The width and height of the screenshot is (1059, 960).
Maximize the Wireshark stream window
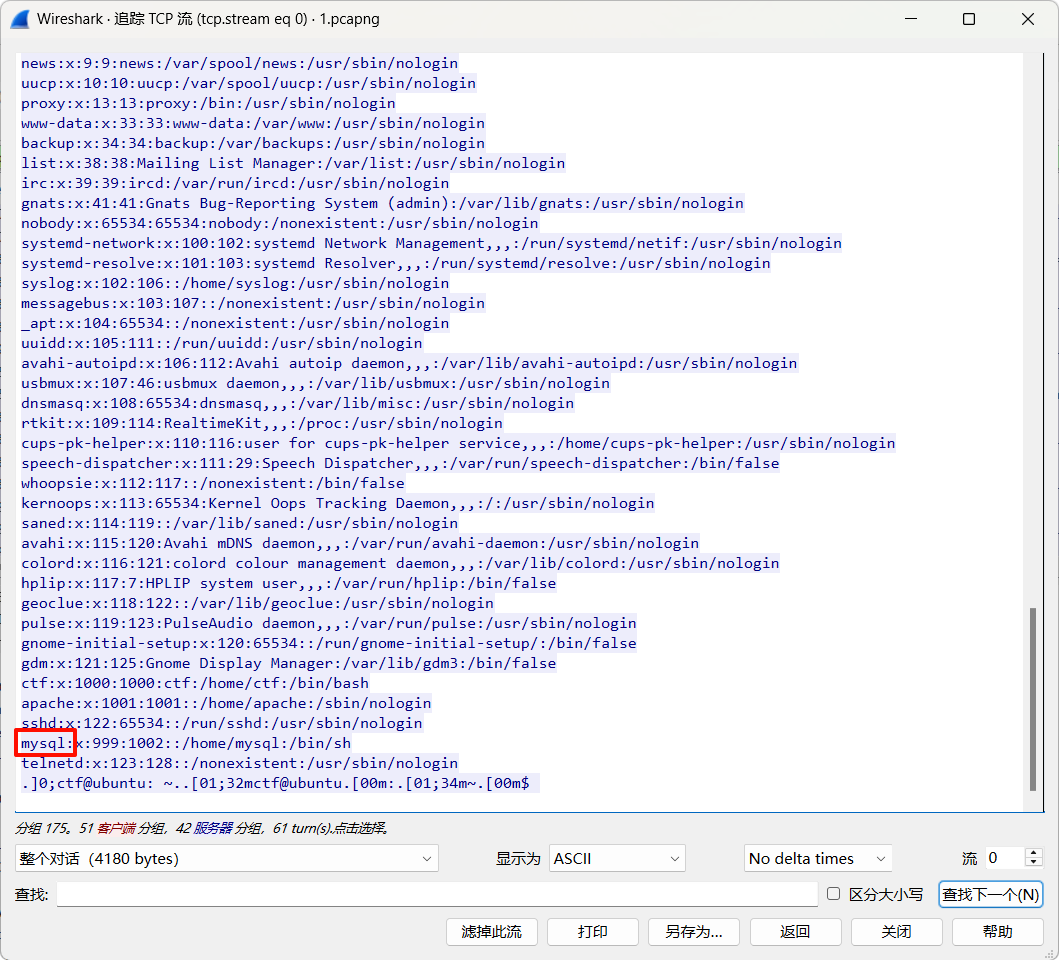pyautogui.click(x=968, y=19)
